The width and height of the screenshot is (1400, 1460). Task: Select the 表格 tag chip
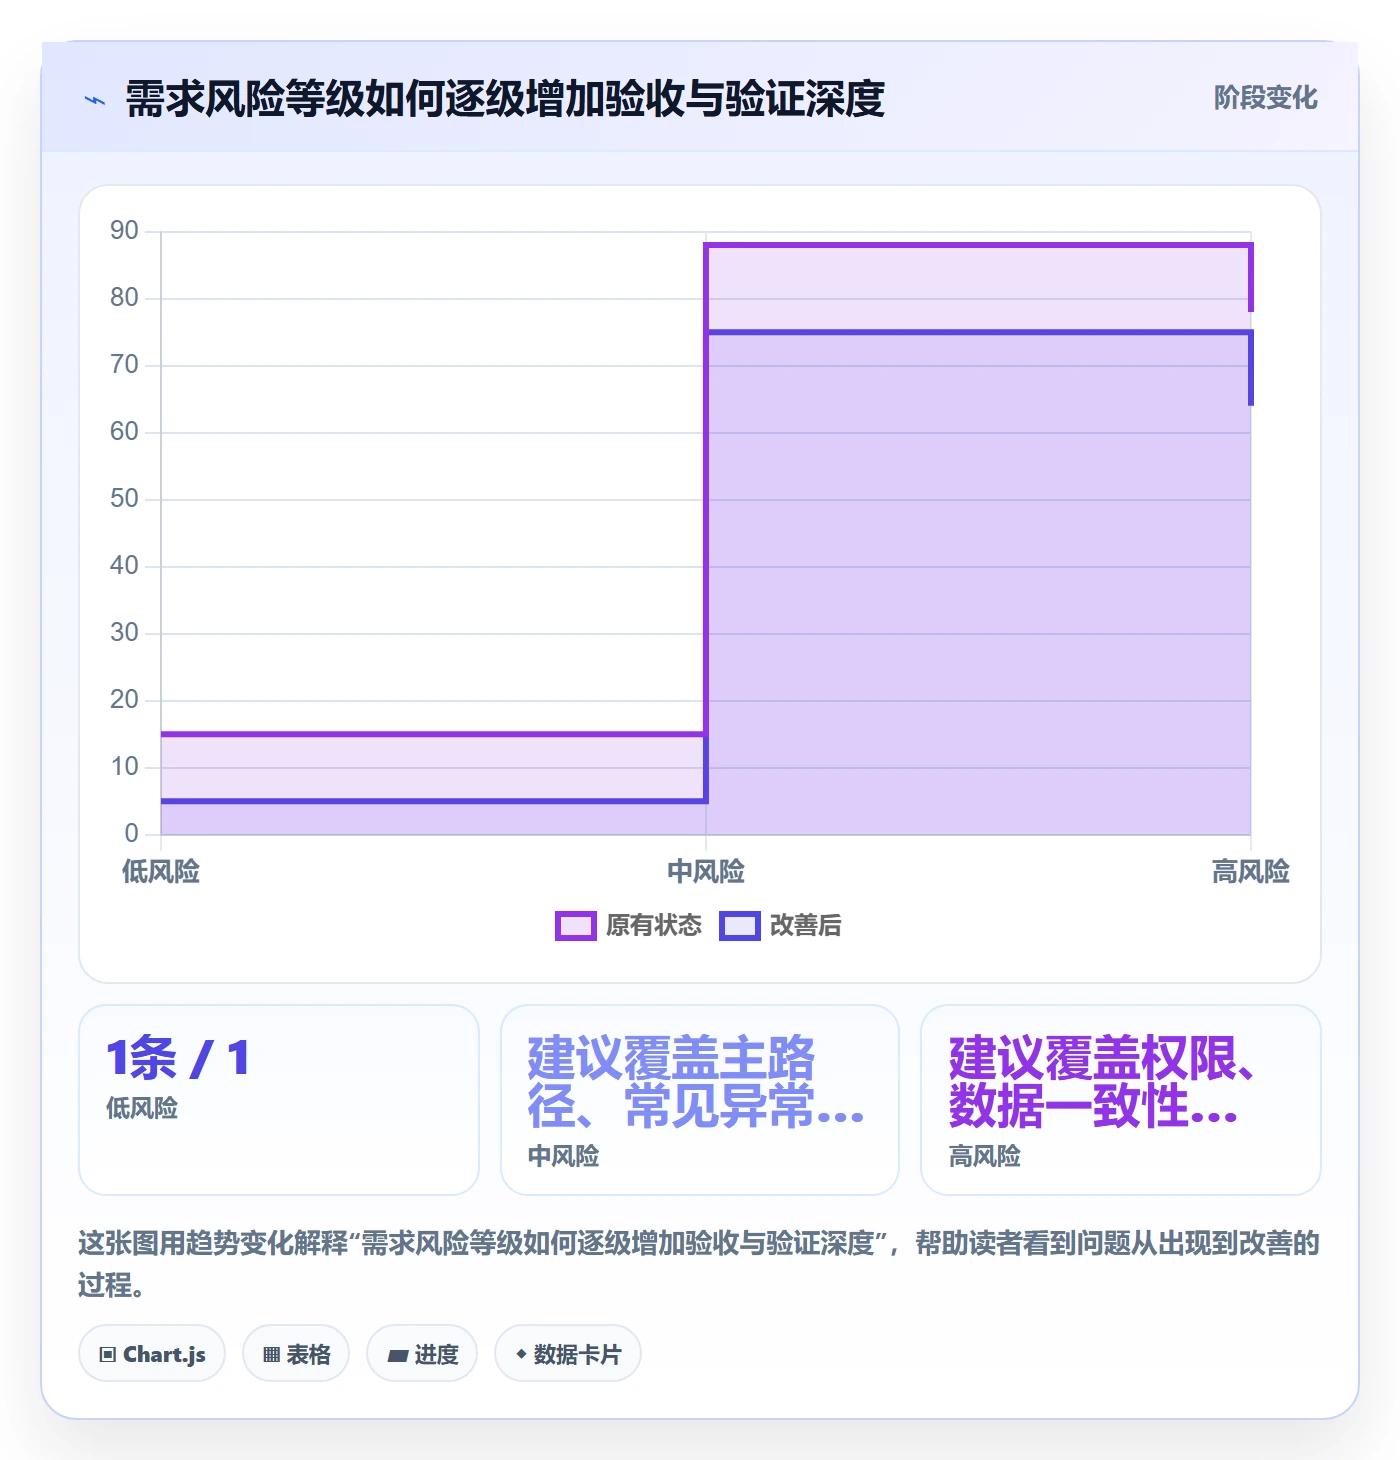296,1354
